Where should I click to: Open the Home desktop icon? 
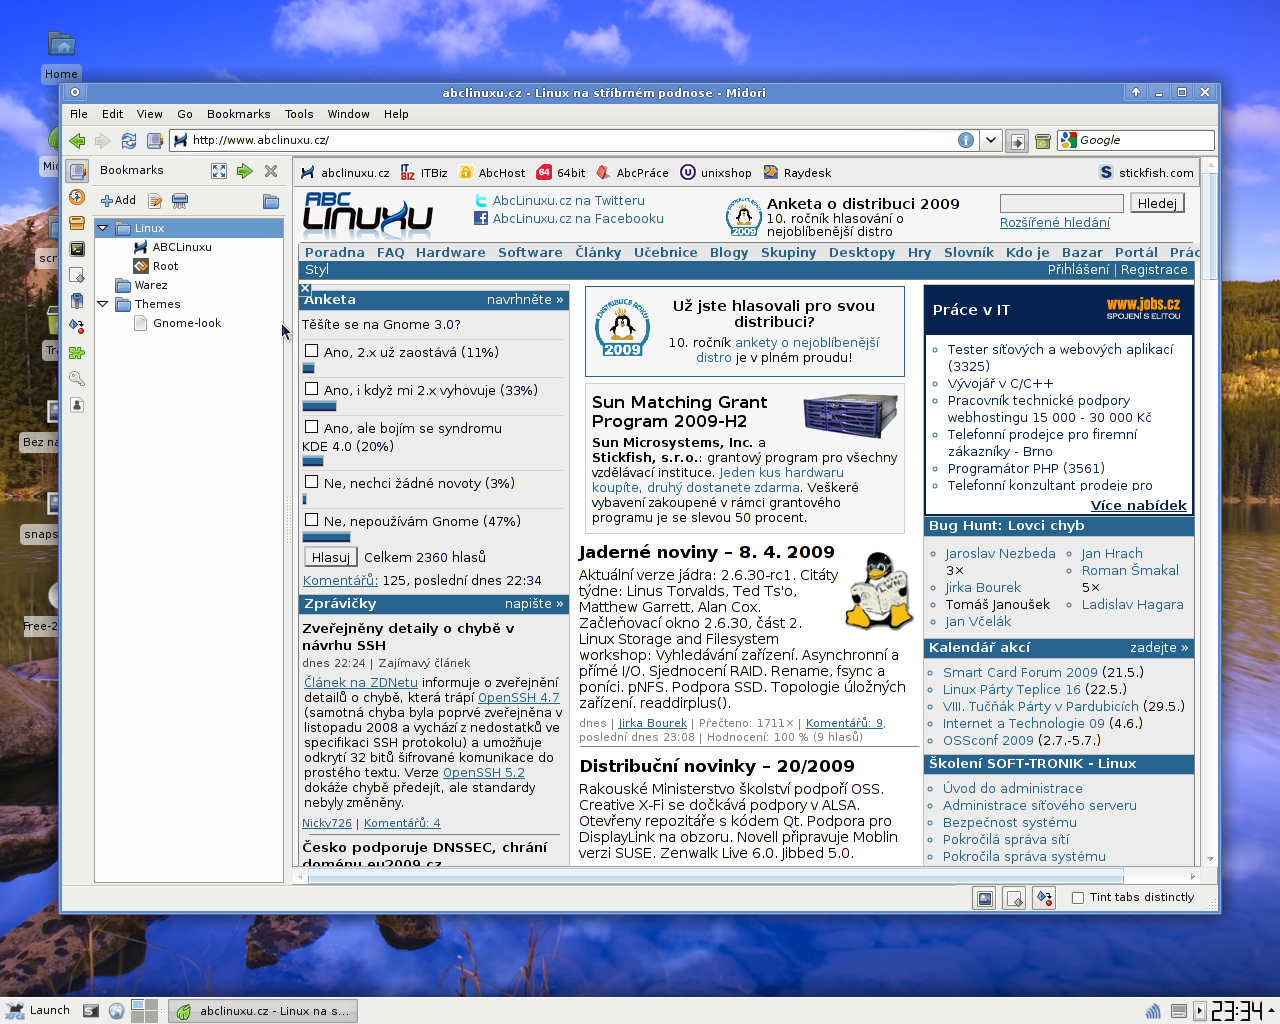pos(61,56)
